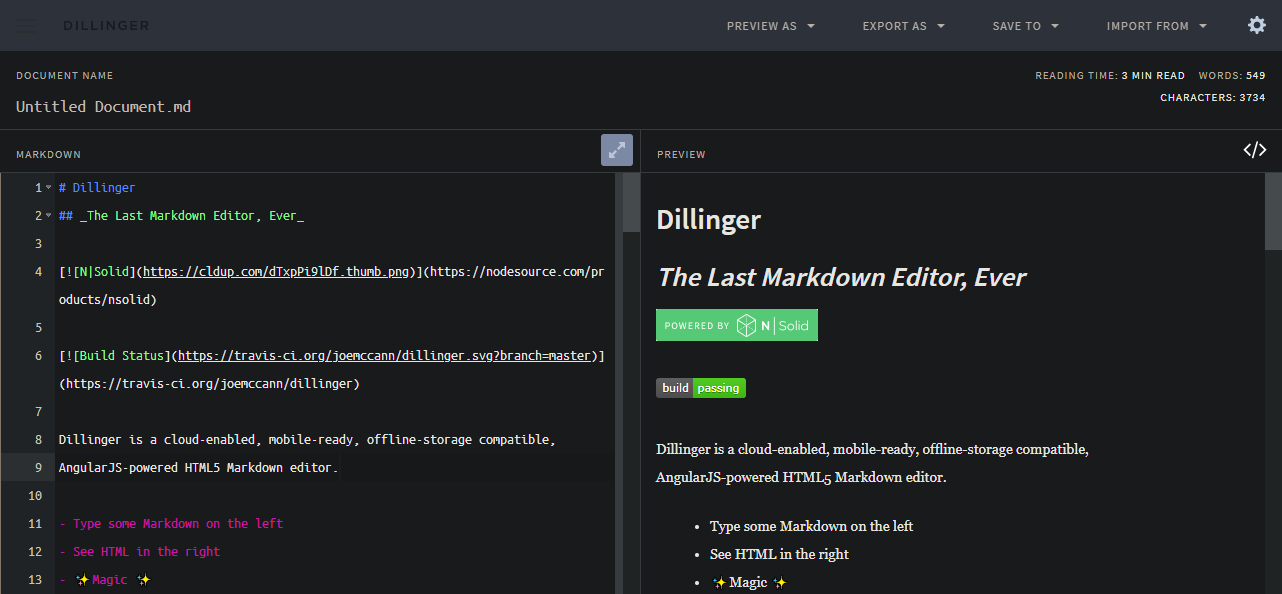Select line number 9 in the gutter
Image resolution: width=1282 pixels, height=594 pixels.
38,468
